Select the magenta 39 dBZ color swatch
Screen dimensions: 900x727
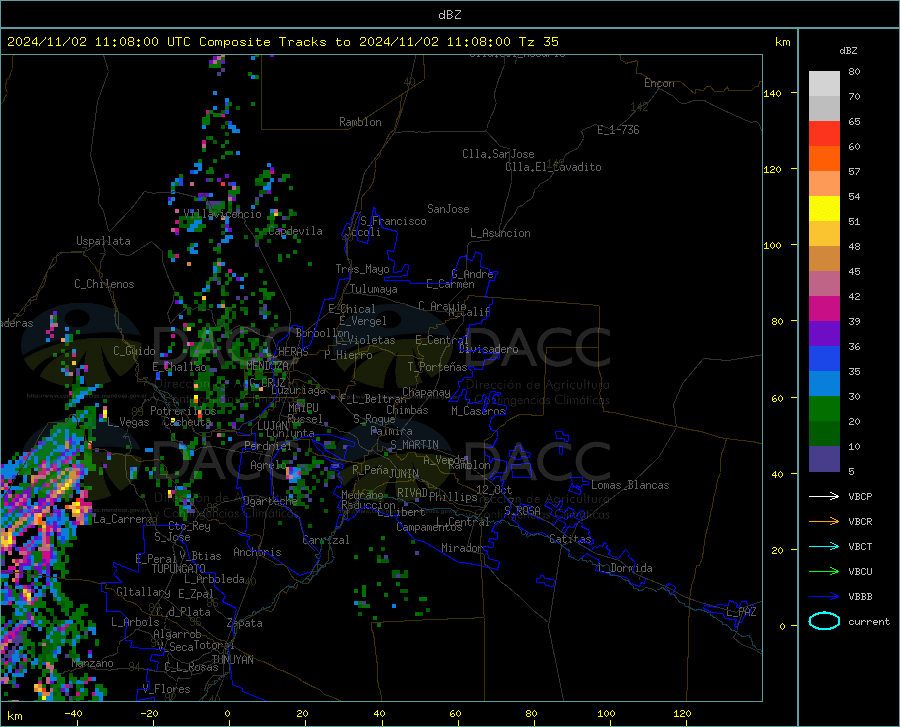[x=824, y=309]
